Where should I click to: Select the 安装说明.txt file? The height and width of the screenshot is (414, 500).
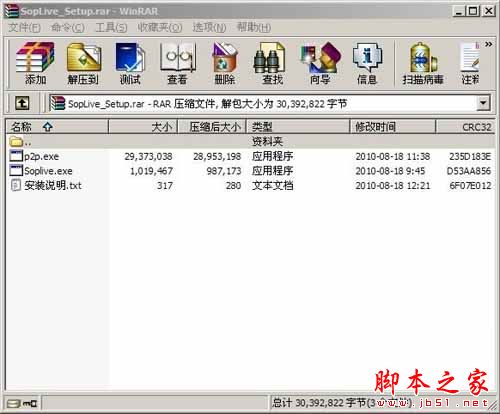[250, 185]
